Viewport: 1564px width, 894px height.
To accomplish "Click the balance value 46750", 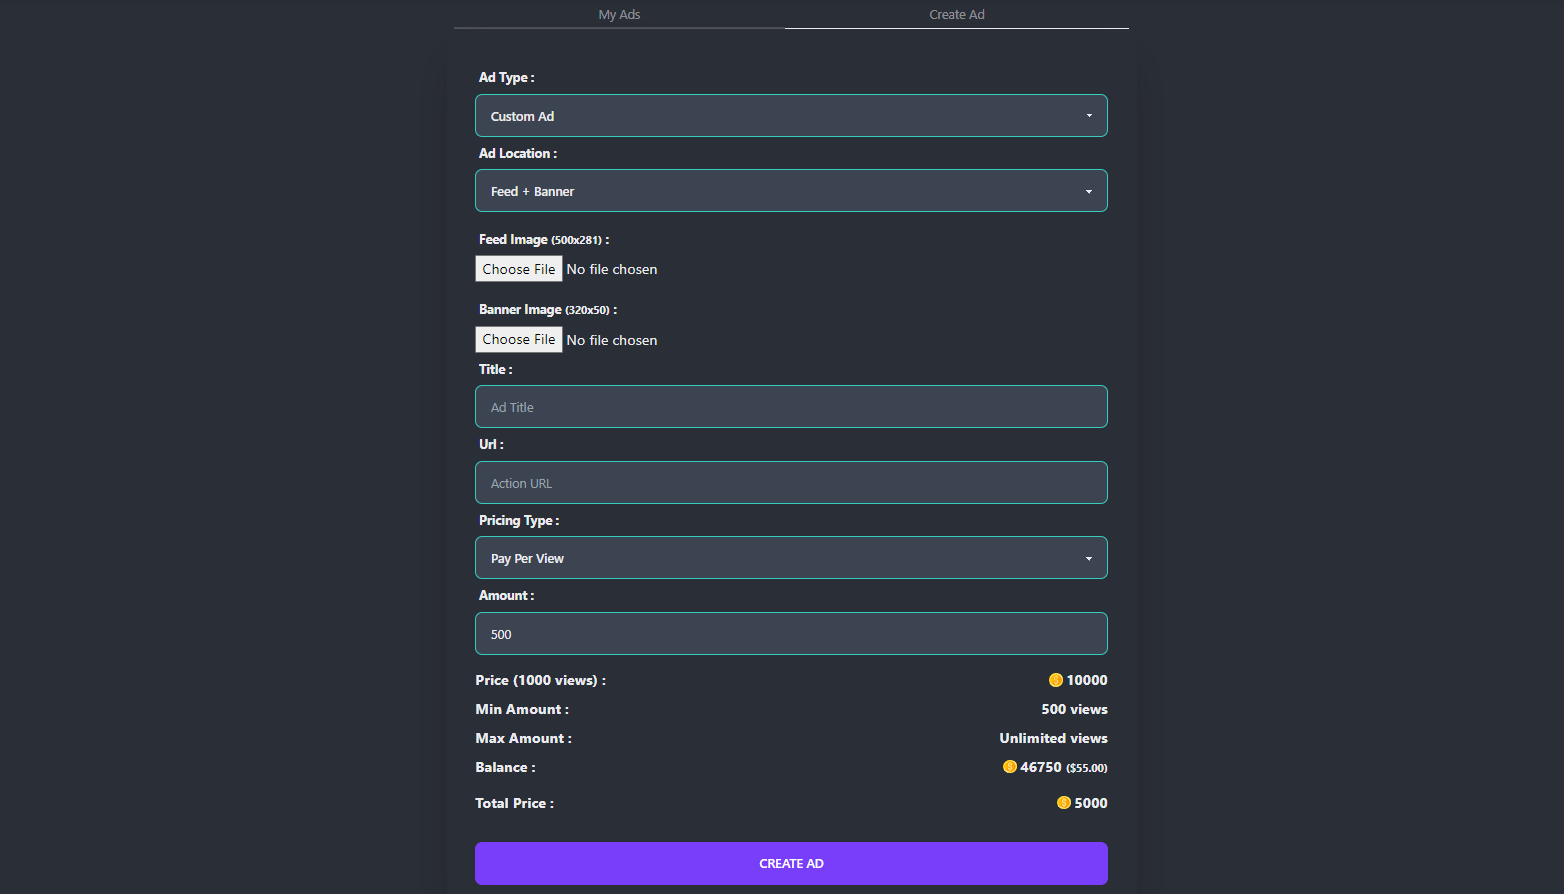I will coord(1041,767).
